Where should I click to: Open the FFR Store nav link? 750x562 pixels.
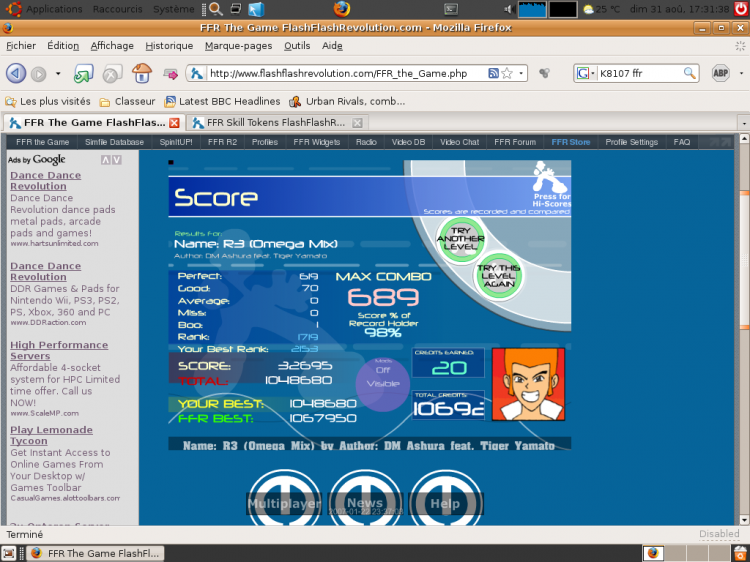point(571,142)
